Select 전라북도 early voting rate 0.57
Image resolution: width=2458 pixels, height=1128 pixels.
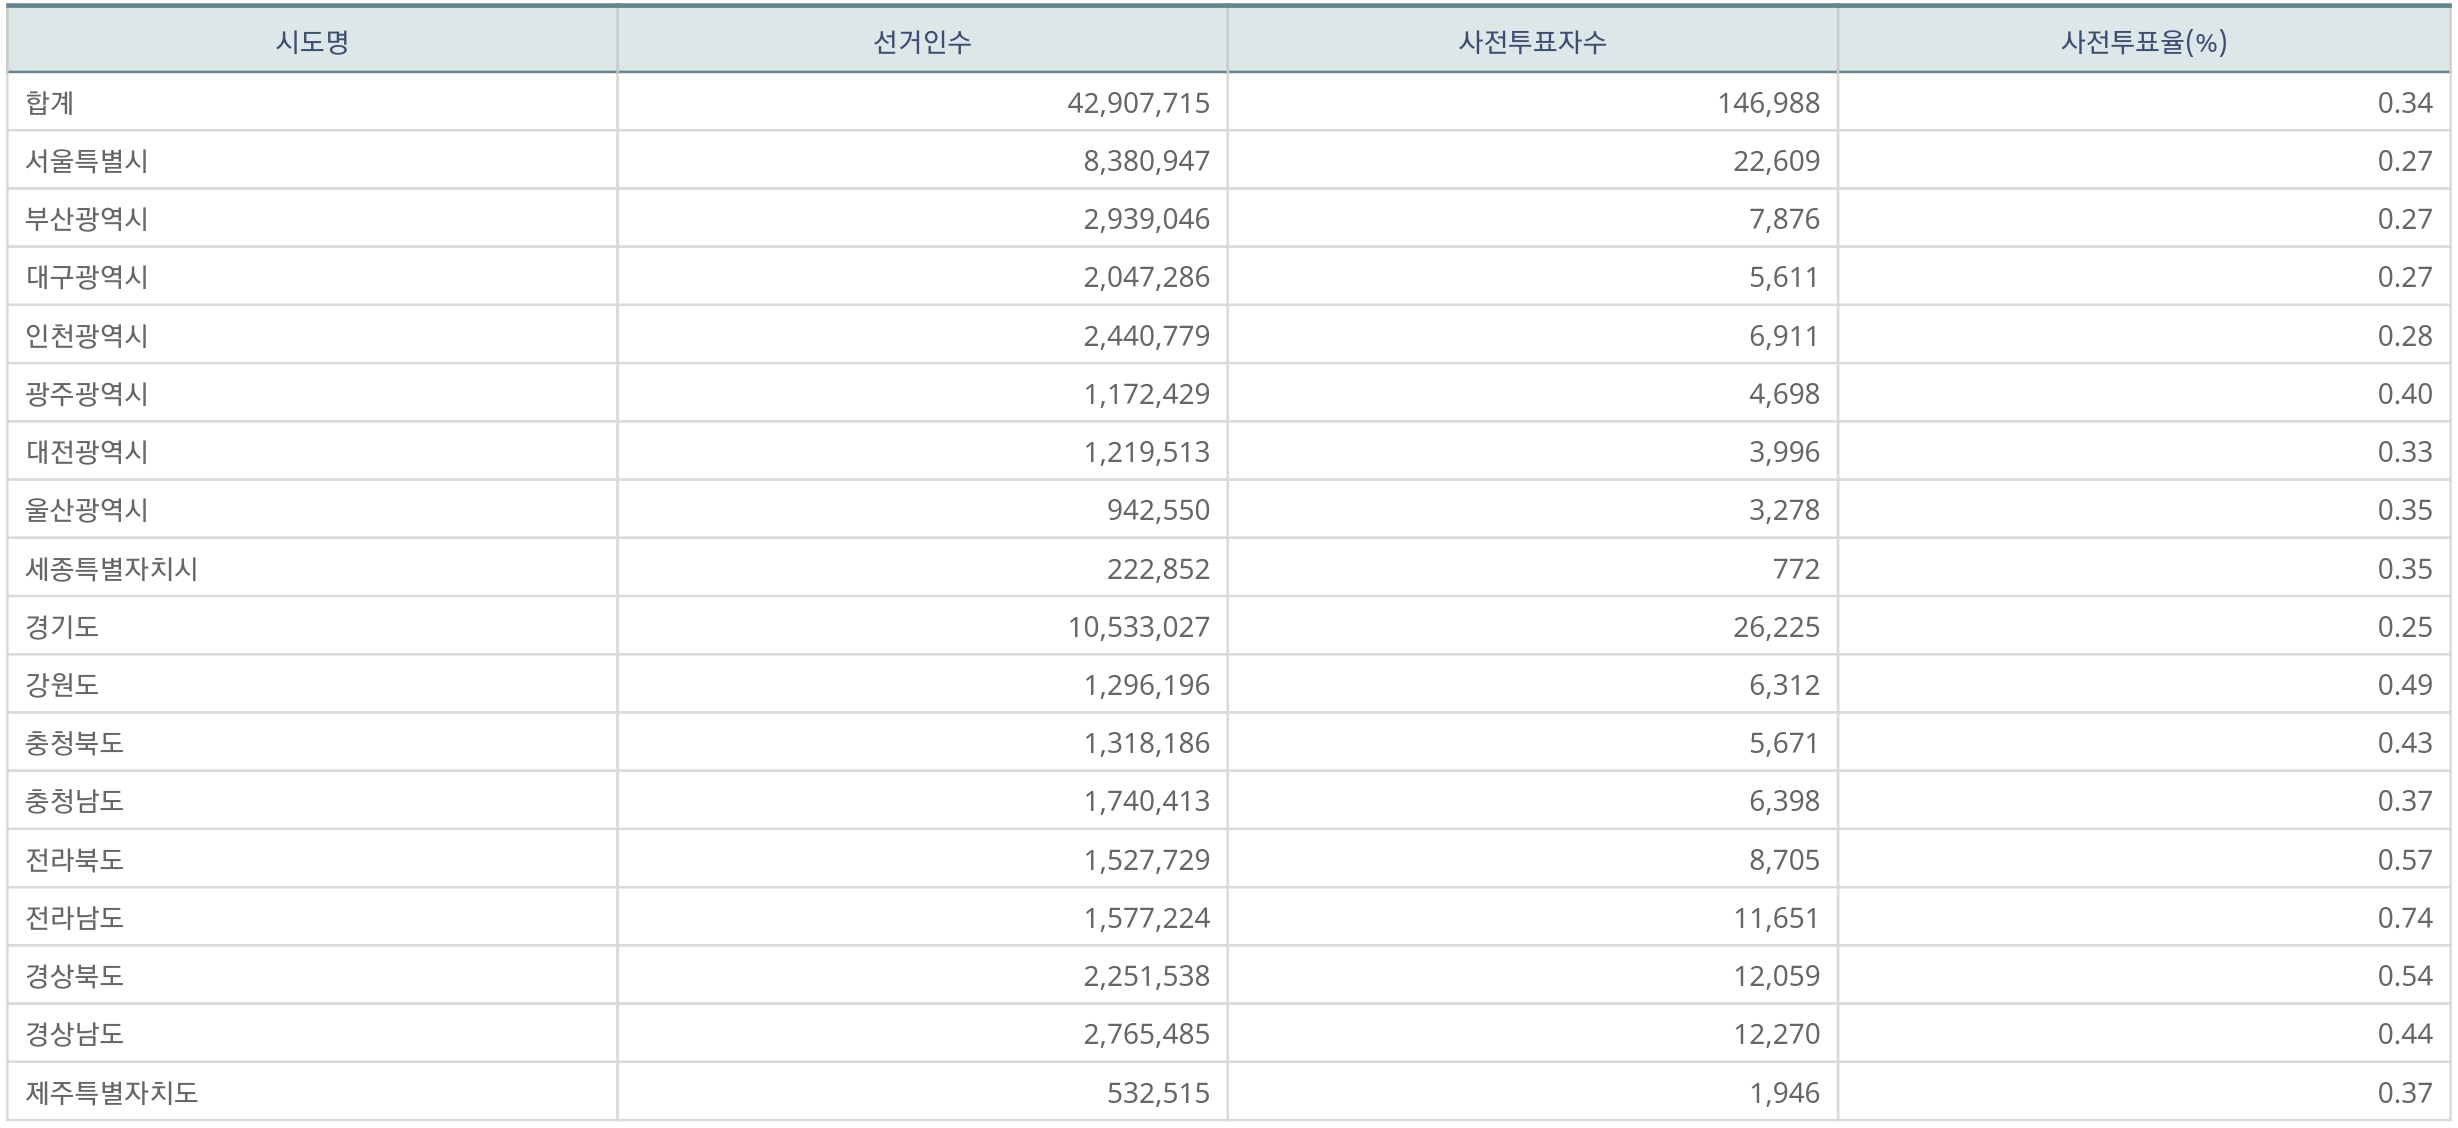[2404, 860]
